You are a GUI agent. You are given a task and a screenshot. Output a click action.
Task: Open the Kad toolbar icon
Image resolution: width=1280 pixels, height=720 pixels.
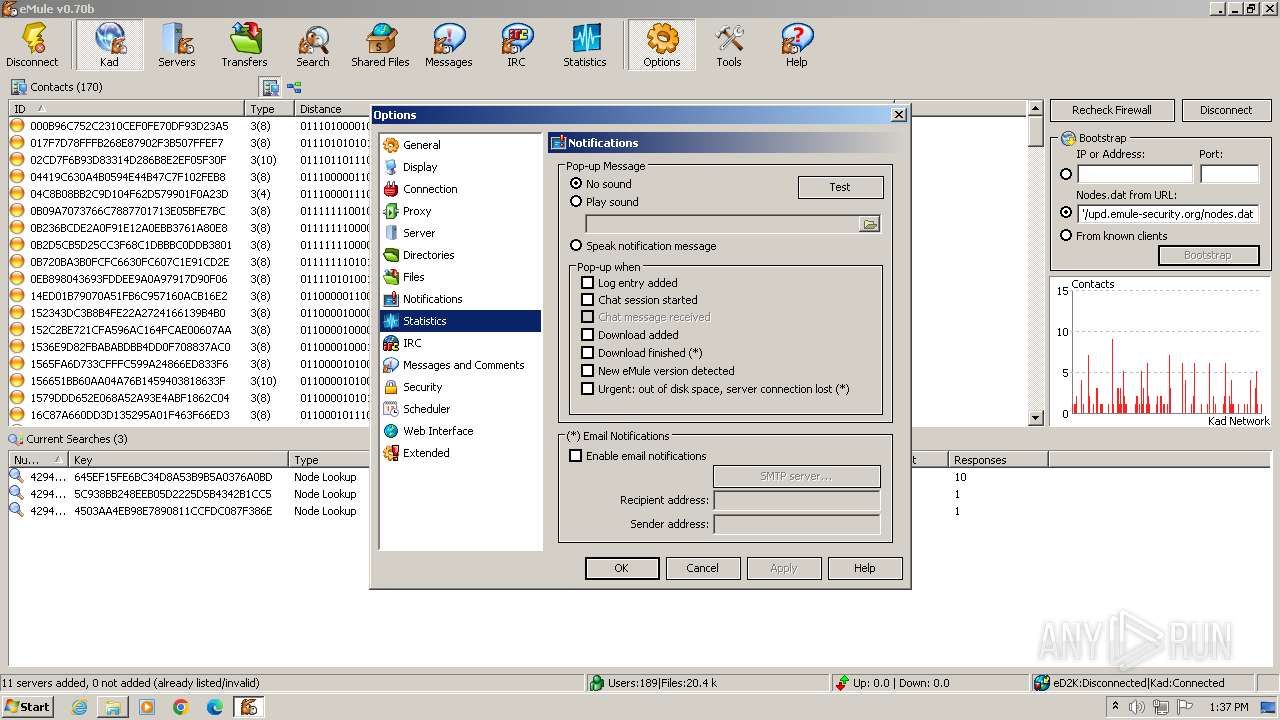[x=109, y=45]
